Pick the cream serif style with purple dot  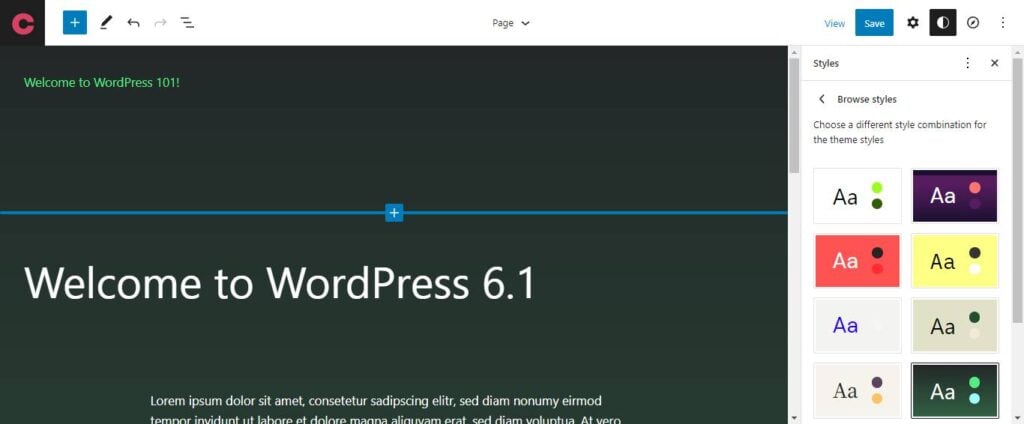click(x=857, y=391)
